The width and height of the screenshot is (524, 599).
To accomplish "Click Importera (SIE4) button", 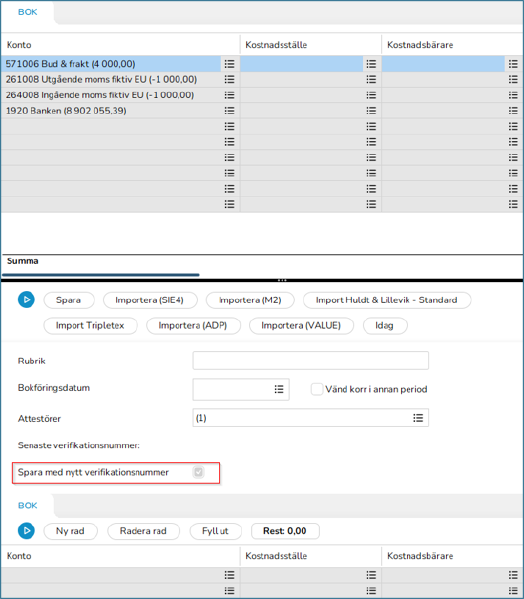I will point(150,300).
